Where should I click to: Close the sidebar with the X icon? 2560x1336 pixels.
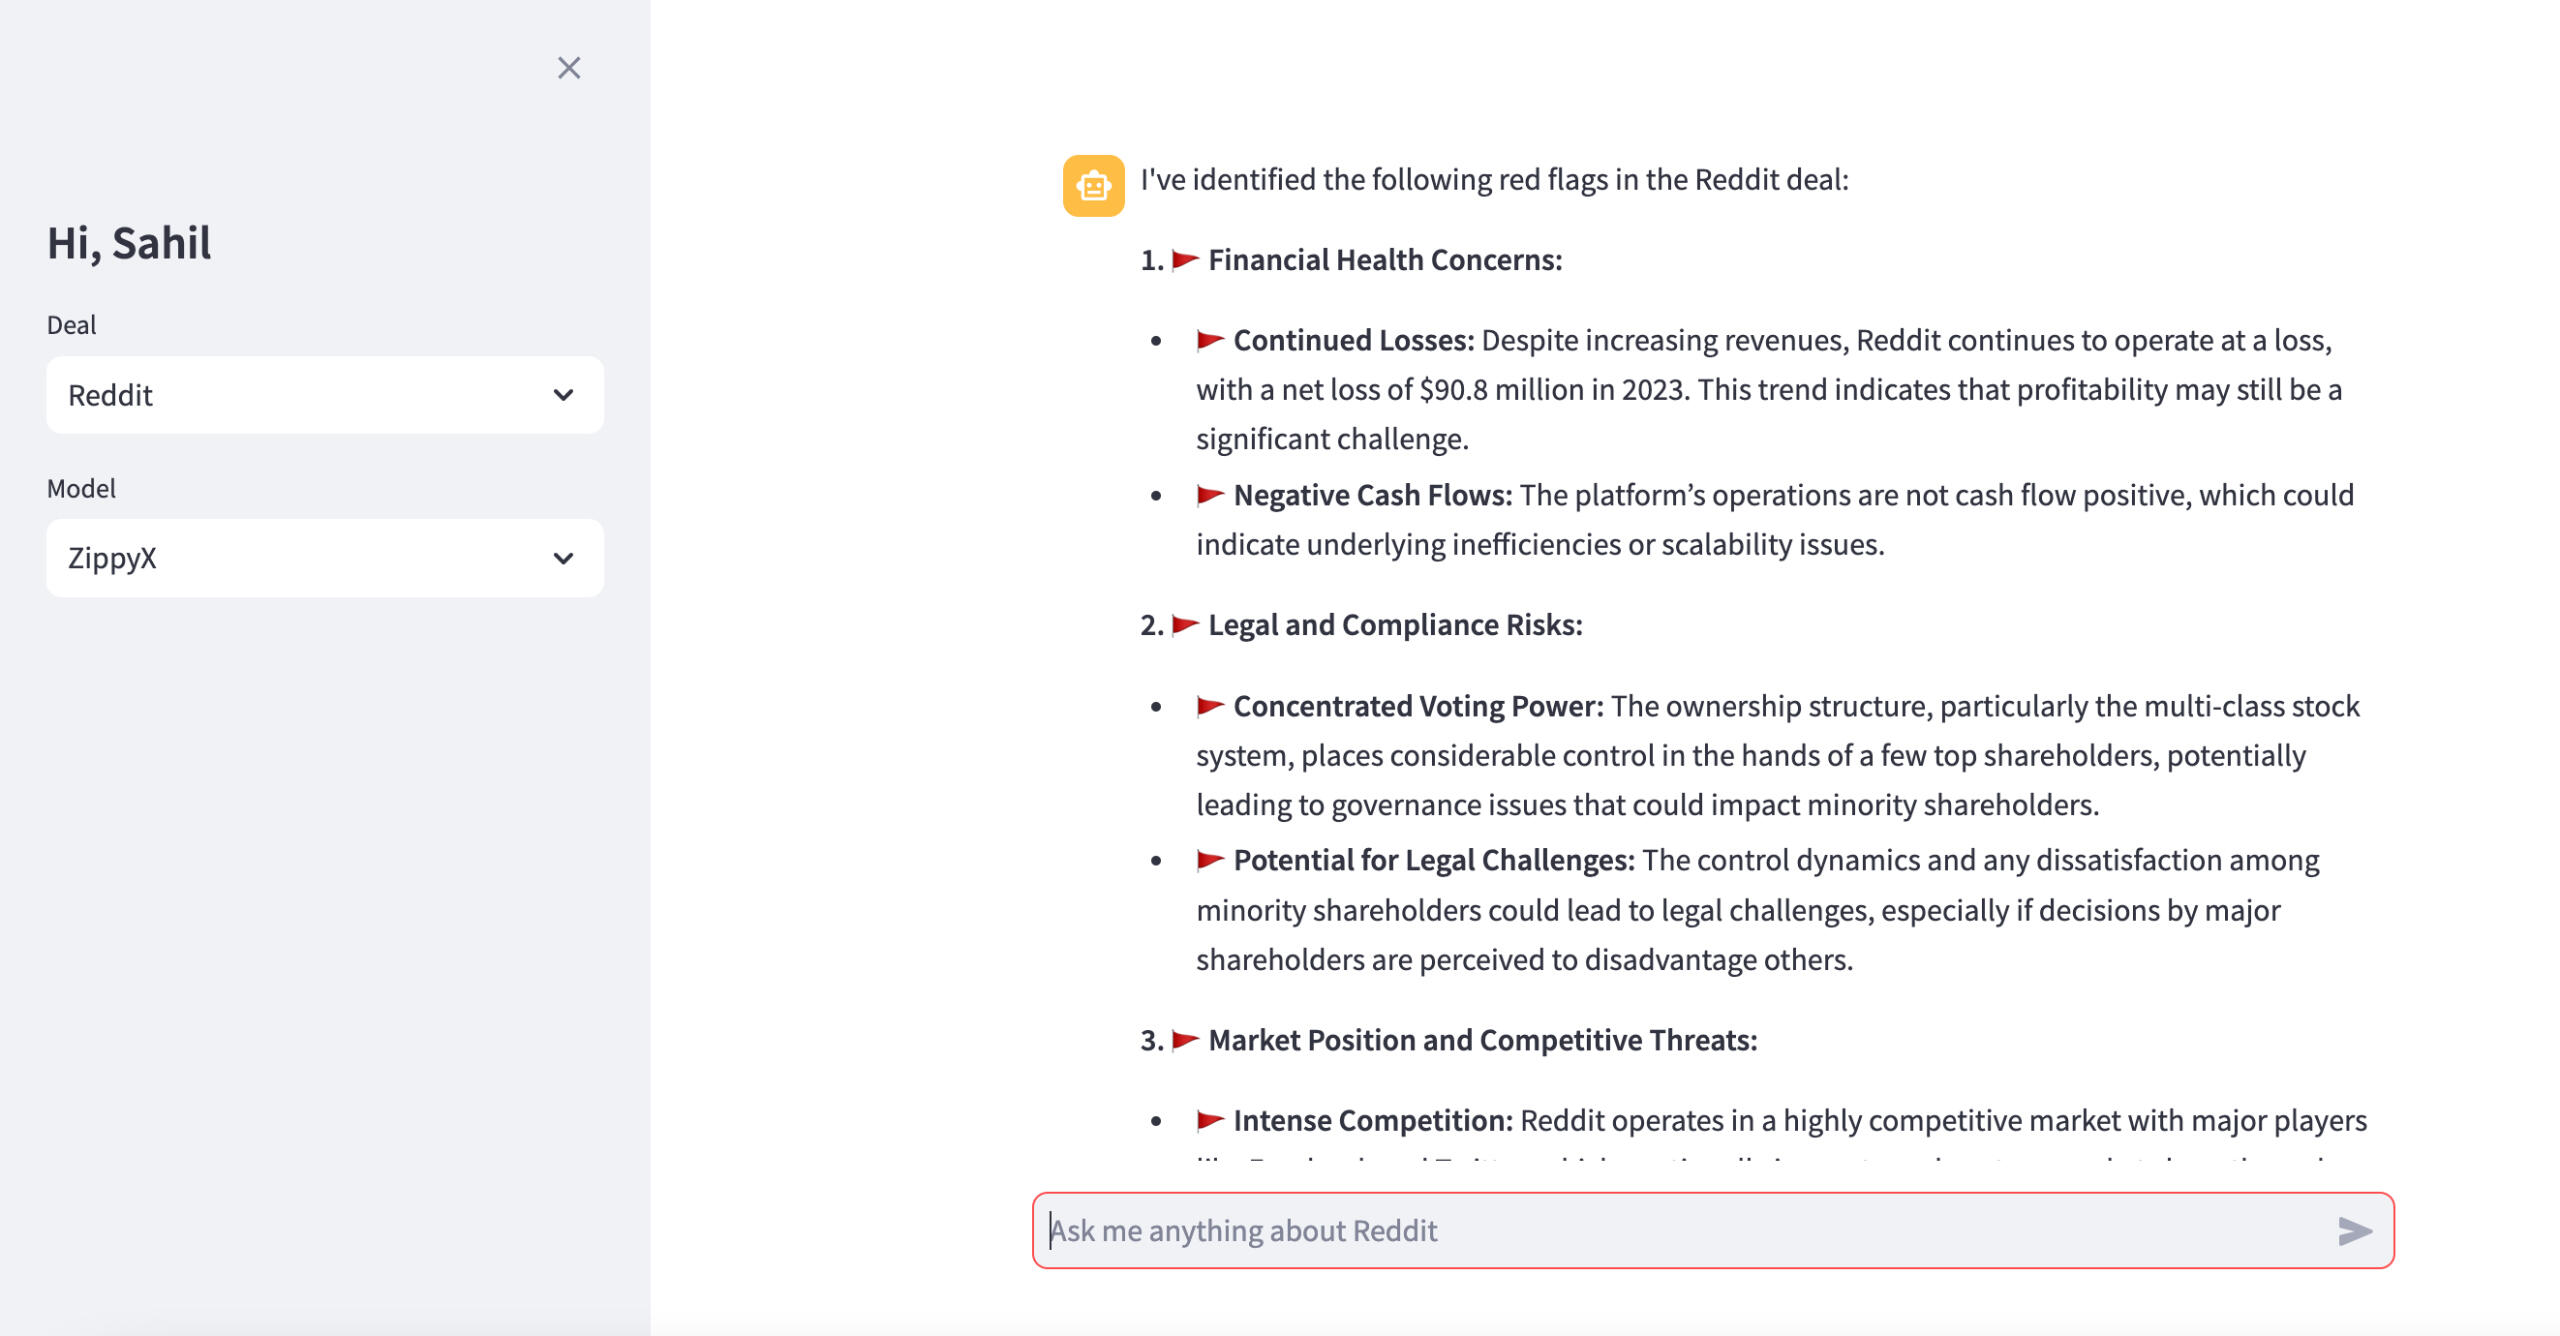[569, 68]
